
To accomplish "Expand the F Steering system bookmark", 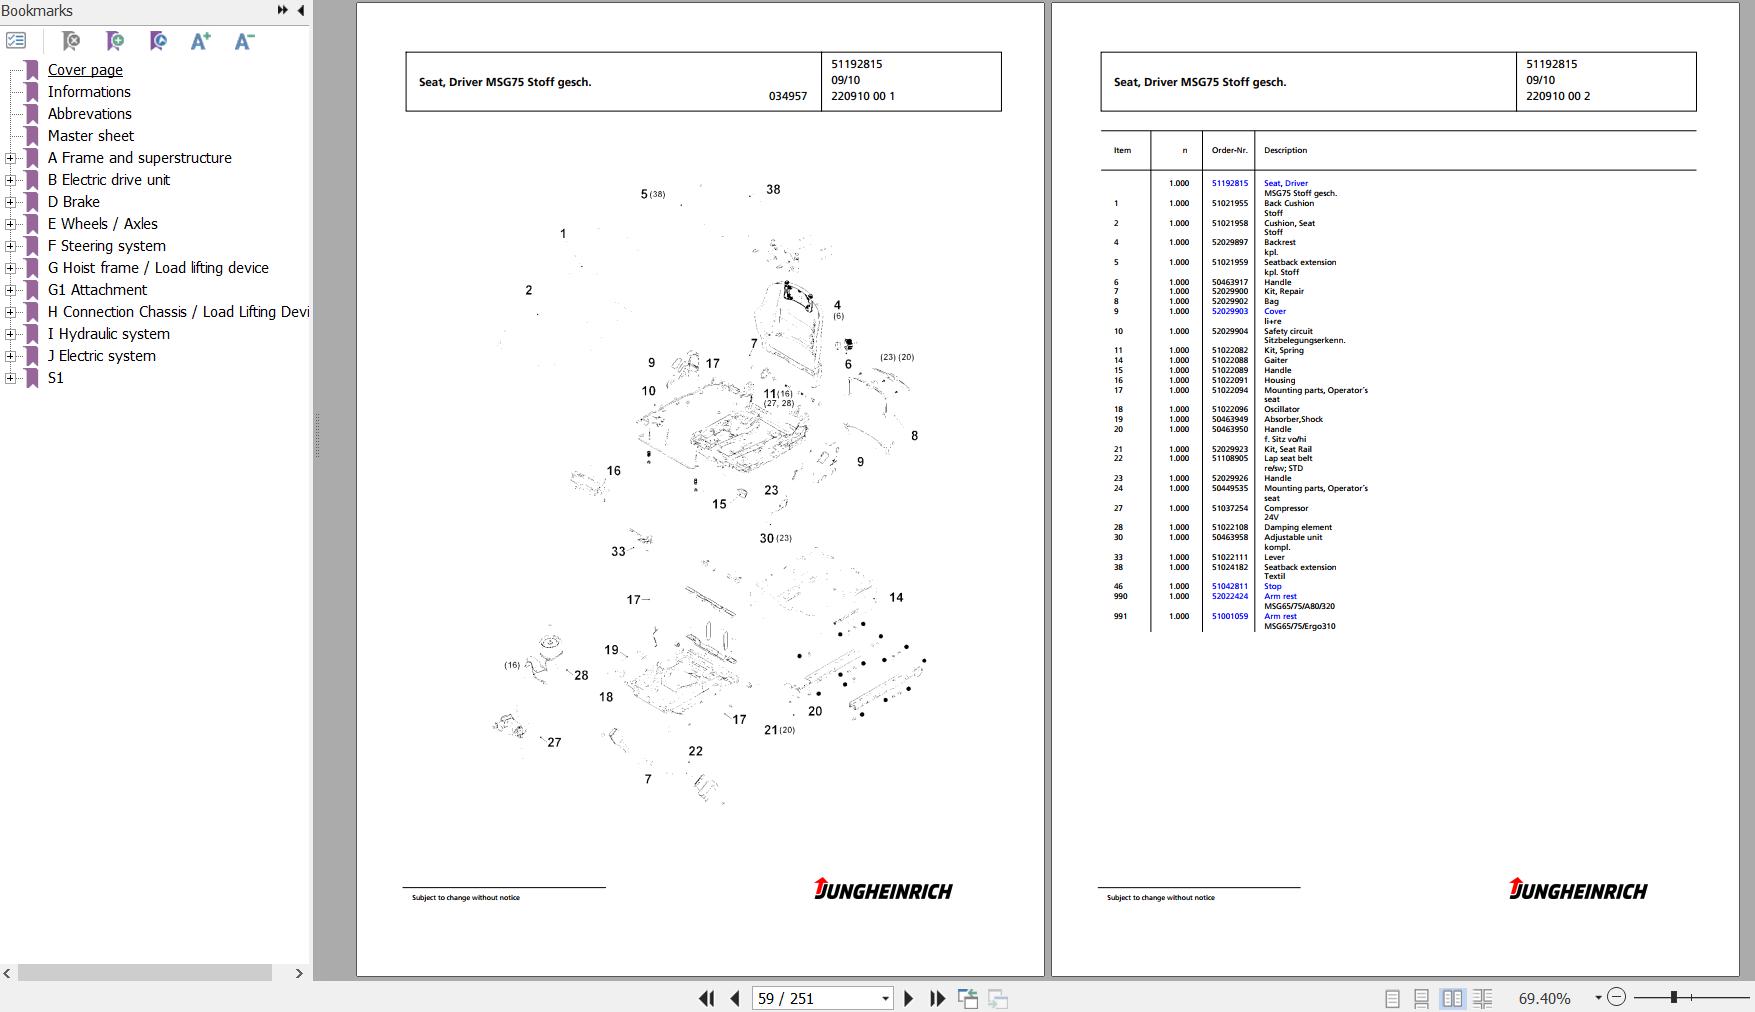I will click(10, 246).
